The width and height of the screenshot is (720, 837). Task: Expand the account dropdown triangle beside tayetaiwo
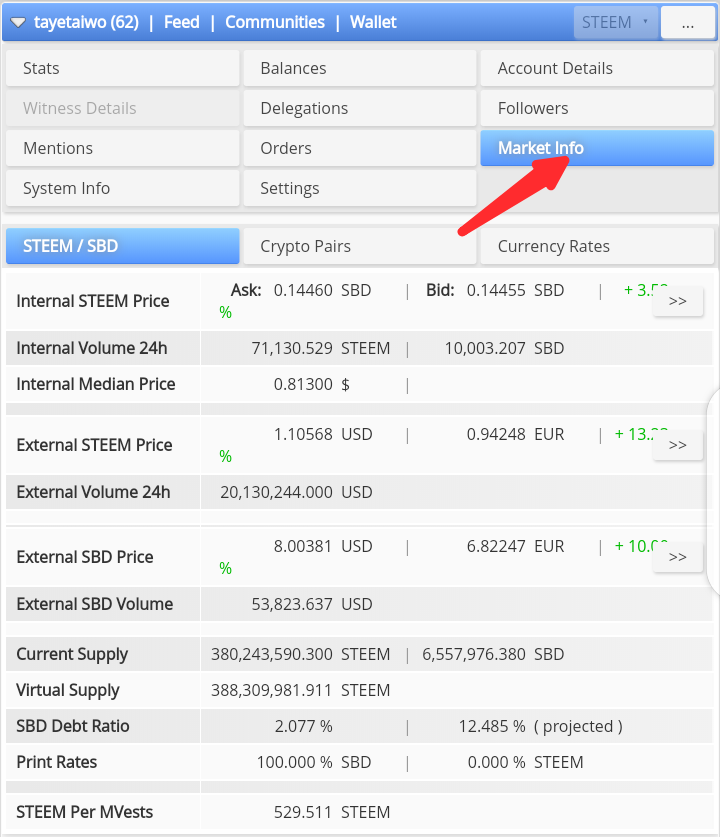click(18, 22)
